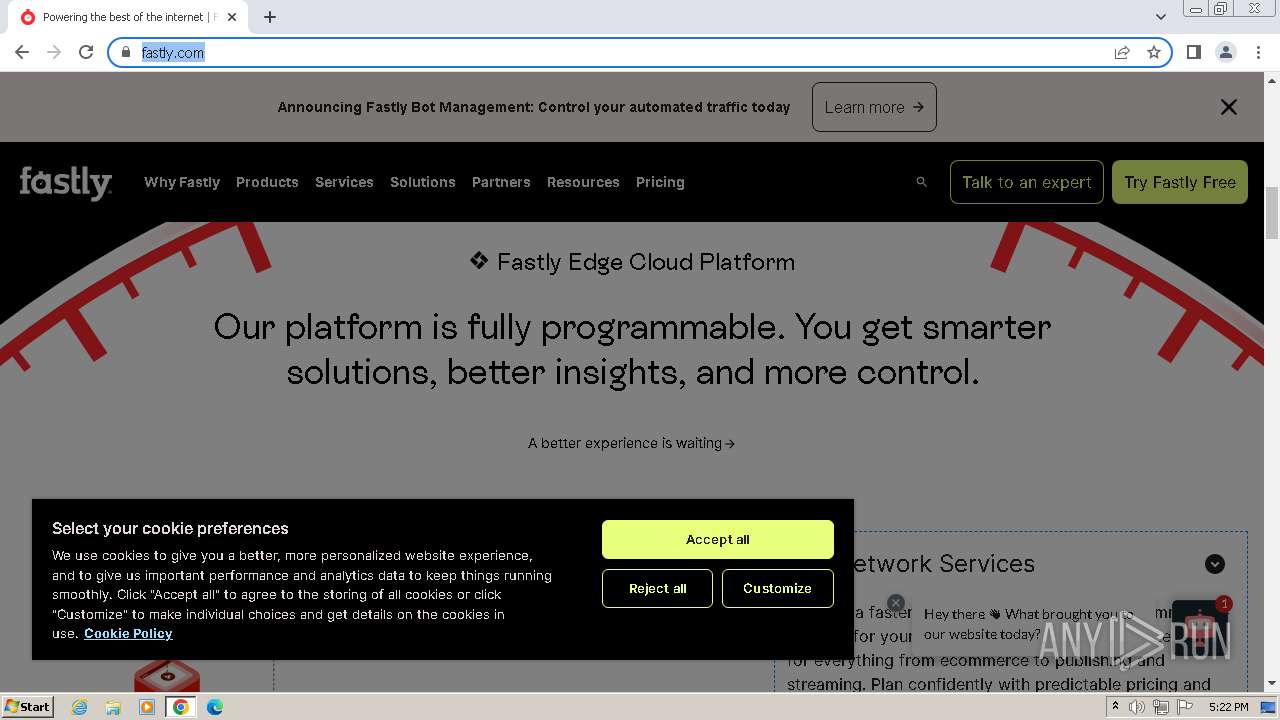The width and height of the screenshot is (1280, 720).
Task: Customize cookie preferences
Action: coord(777,589)
